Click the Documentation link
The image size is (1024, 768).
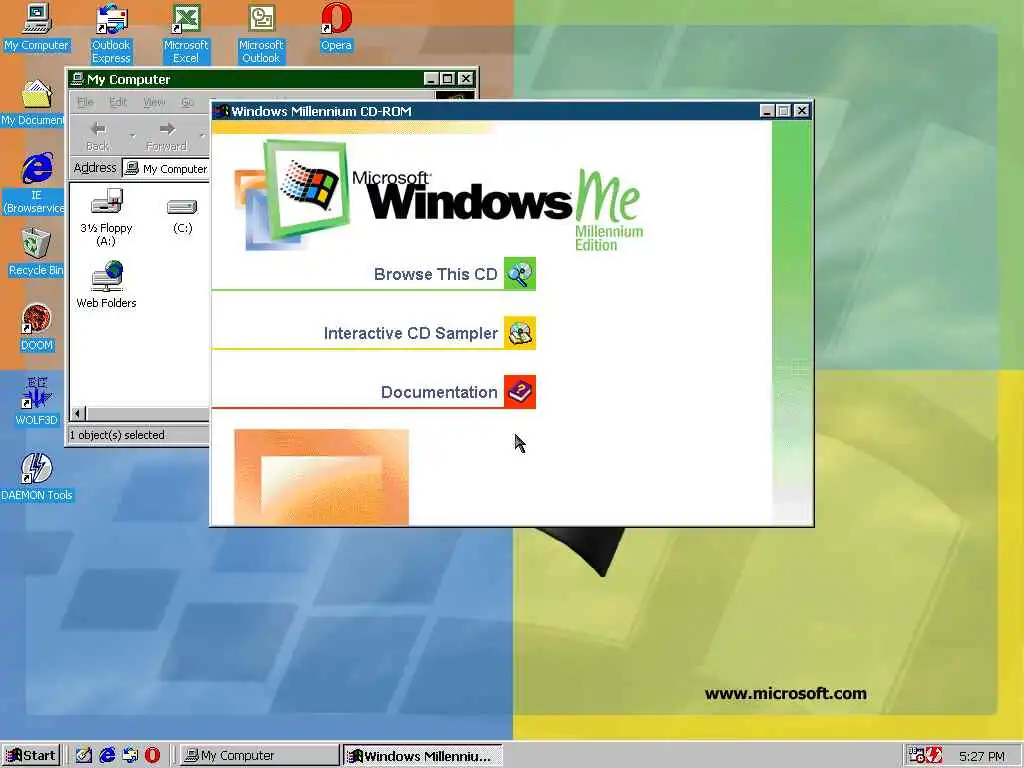[439, 392]
